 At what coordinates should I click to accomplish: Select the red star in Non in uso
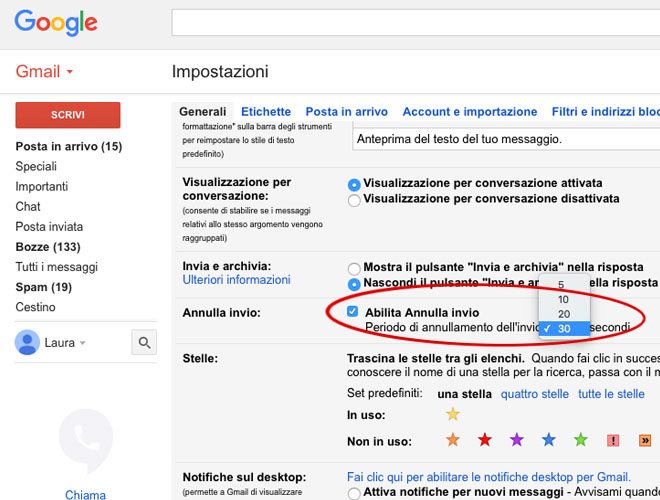pyautogui.click(x=485, y=440)
